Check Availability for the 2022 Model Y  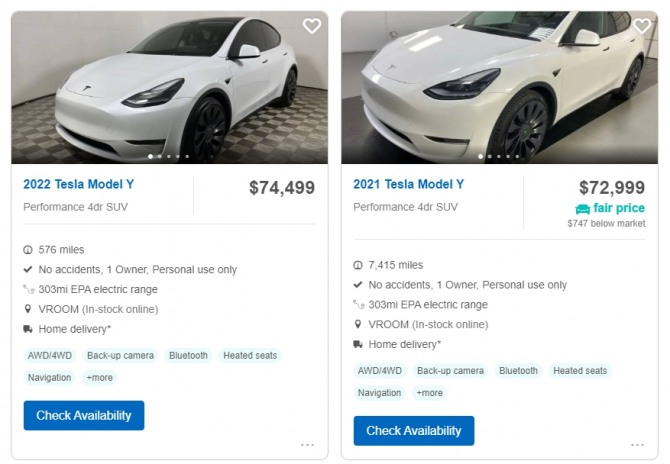click(84, 415)
